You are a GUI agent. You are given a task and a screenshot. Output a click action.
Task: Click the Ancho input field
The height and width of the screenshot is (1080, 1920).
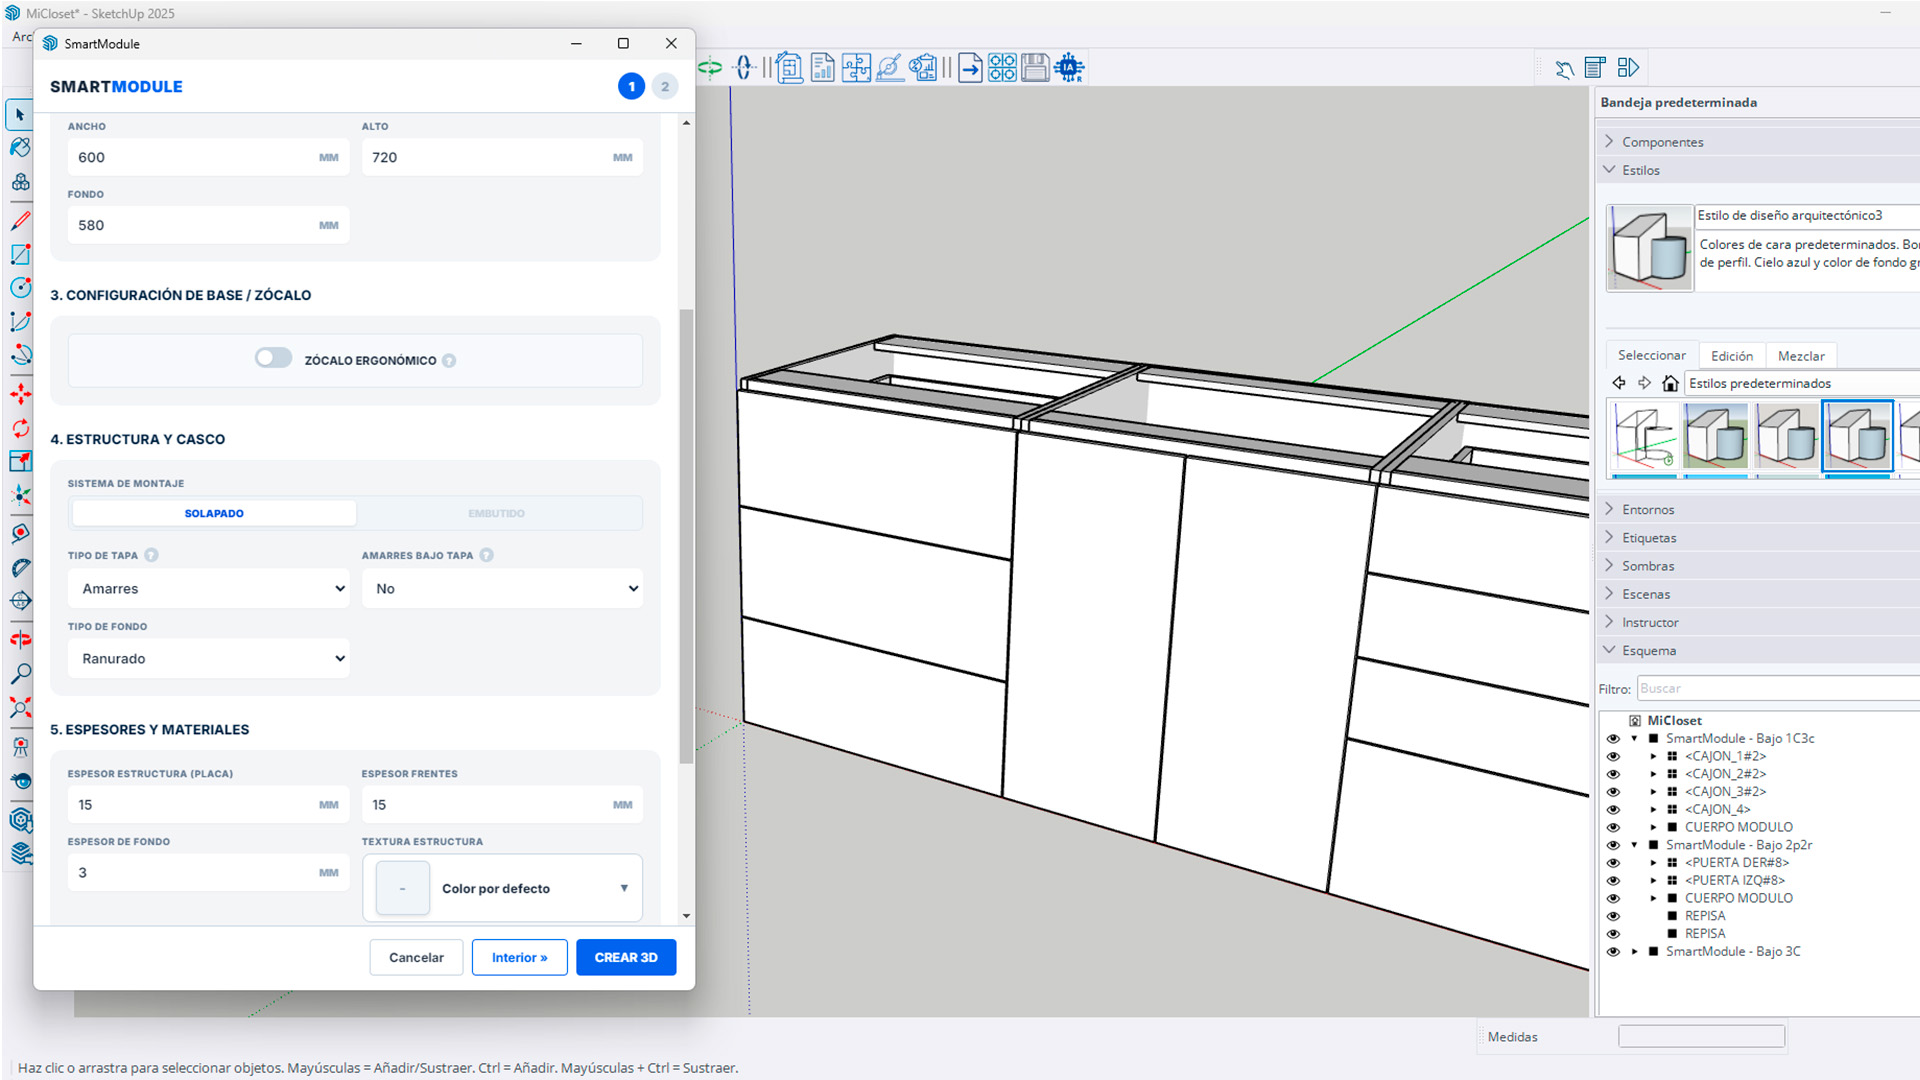pos(209,157)
